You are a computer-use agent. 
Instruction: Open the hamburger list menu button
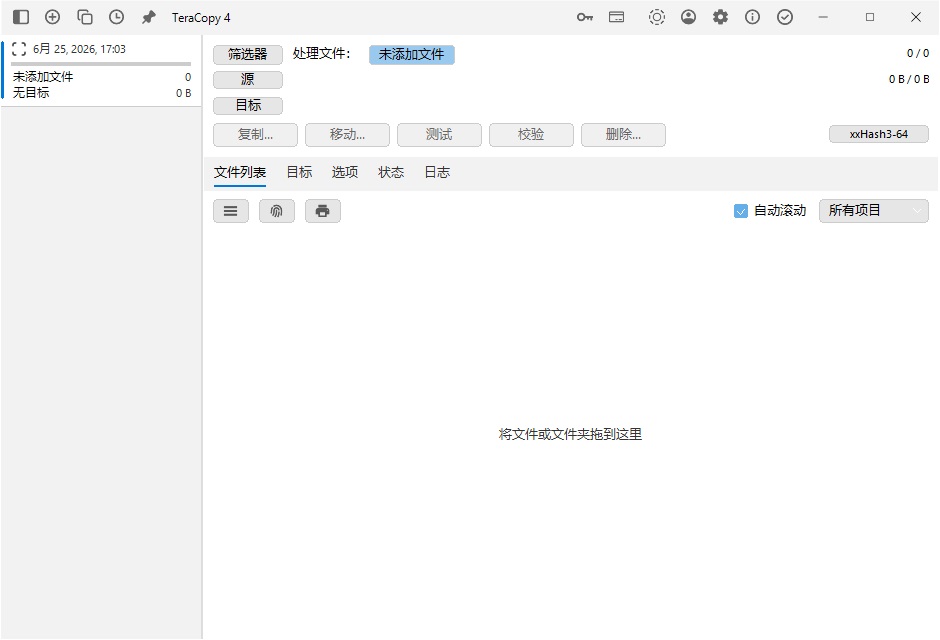[231, 211]
